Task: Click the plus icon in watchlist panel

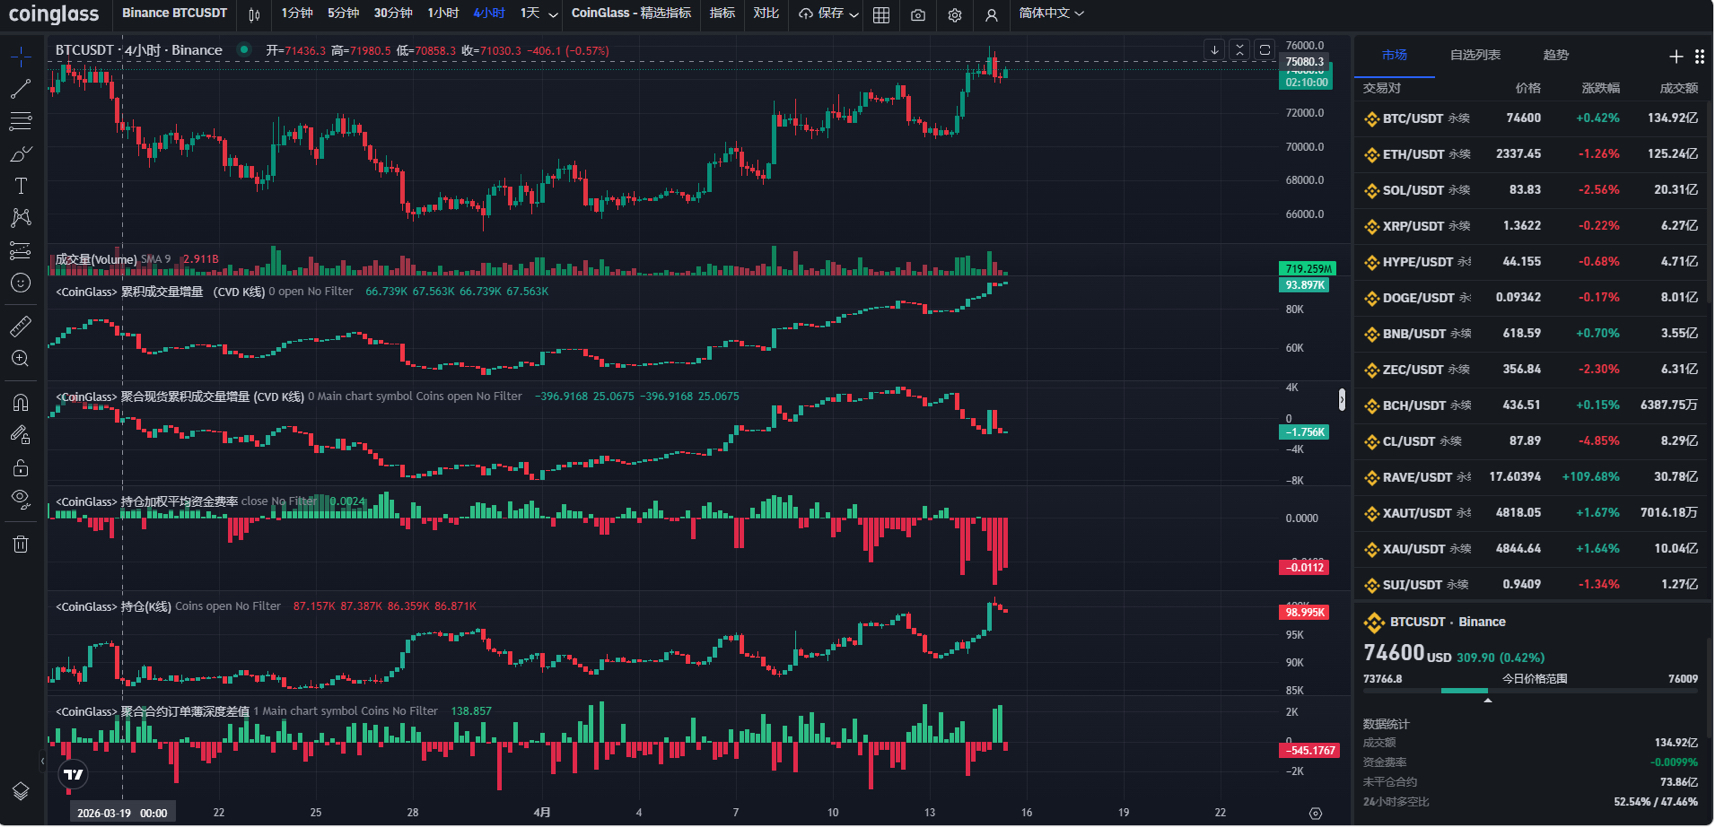Action: click(1676, 57)
